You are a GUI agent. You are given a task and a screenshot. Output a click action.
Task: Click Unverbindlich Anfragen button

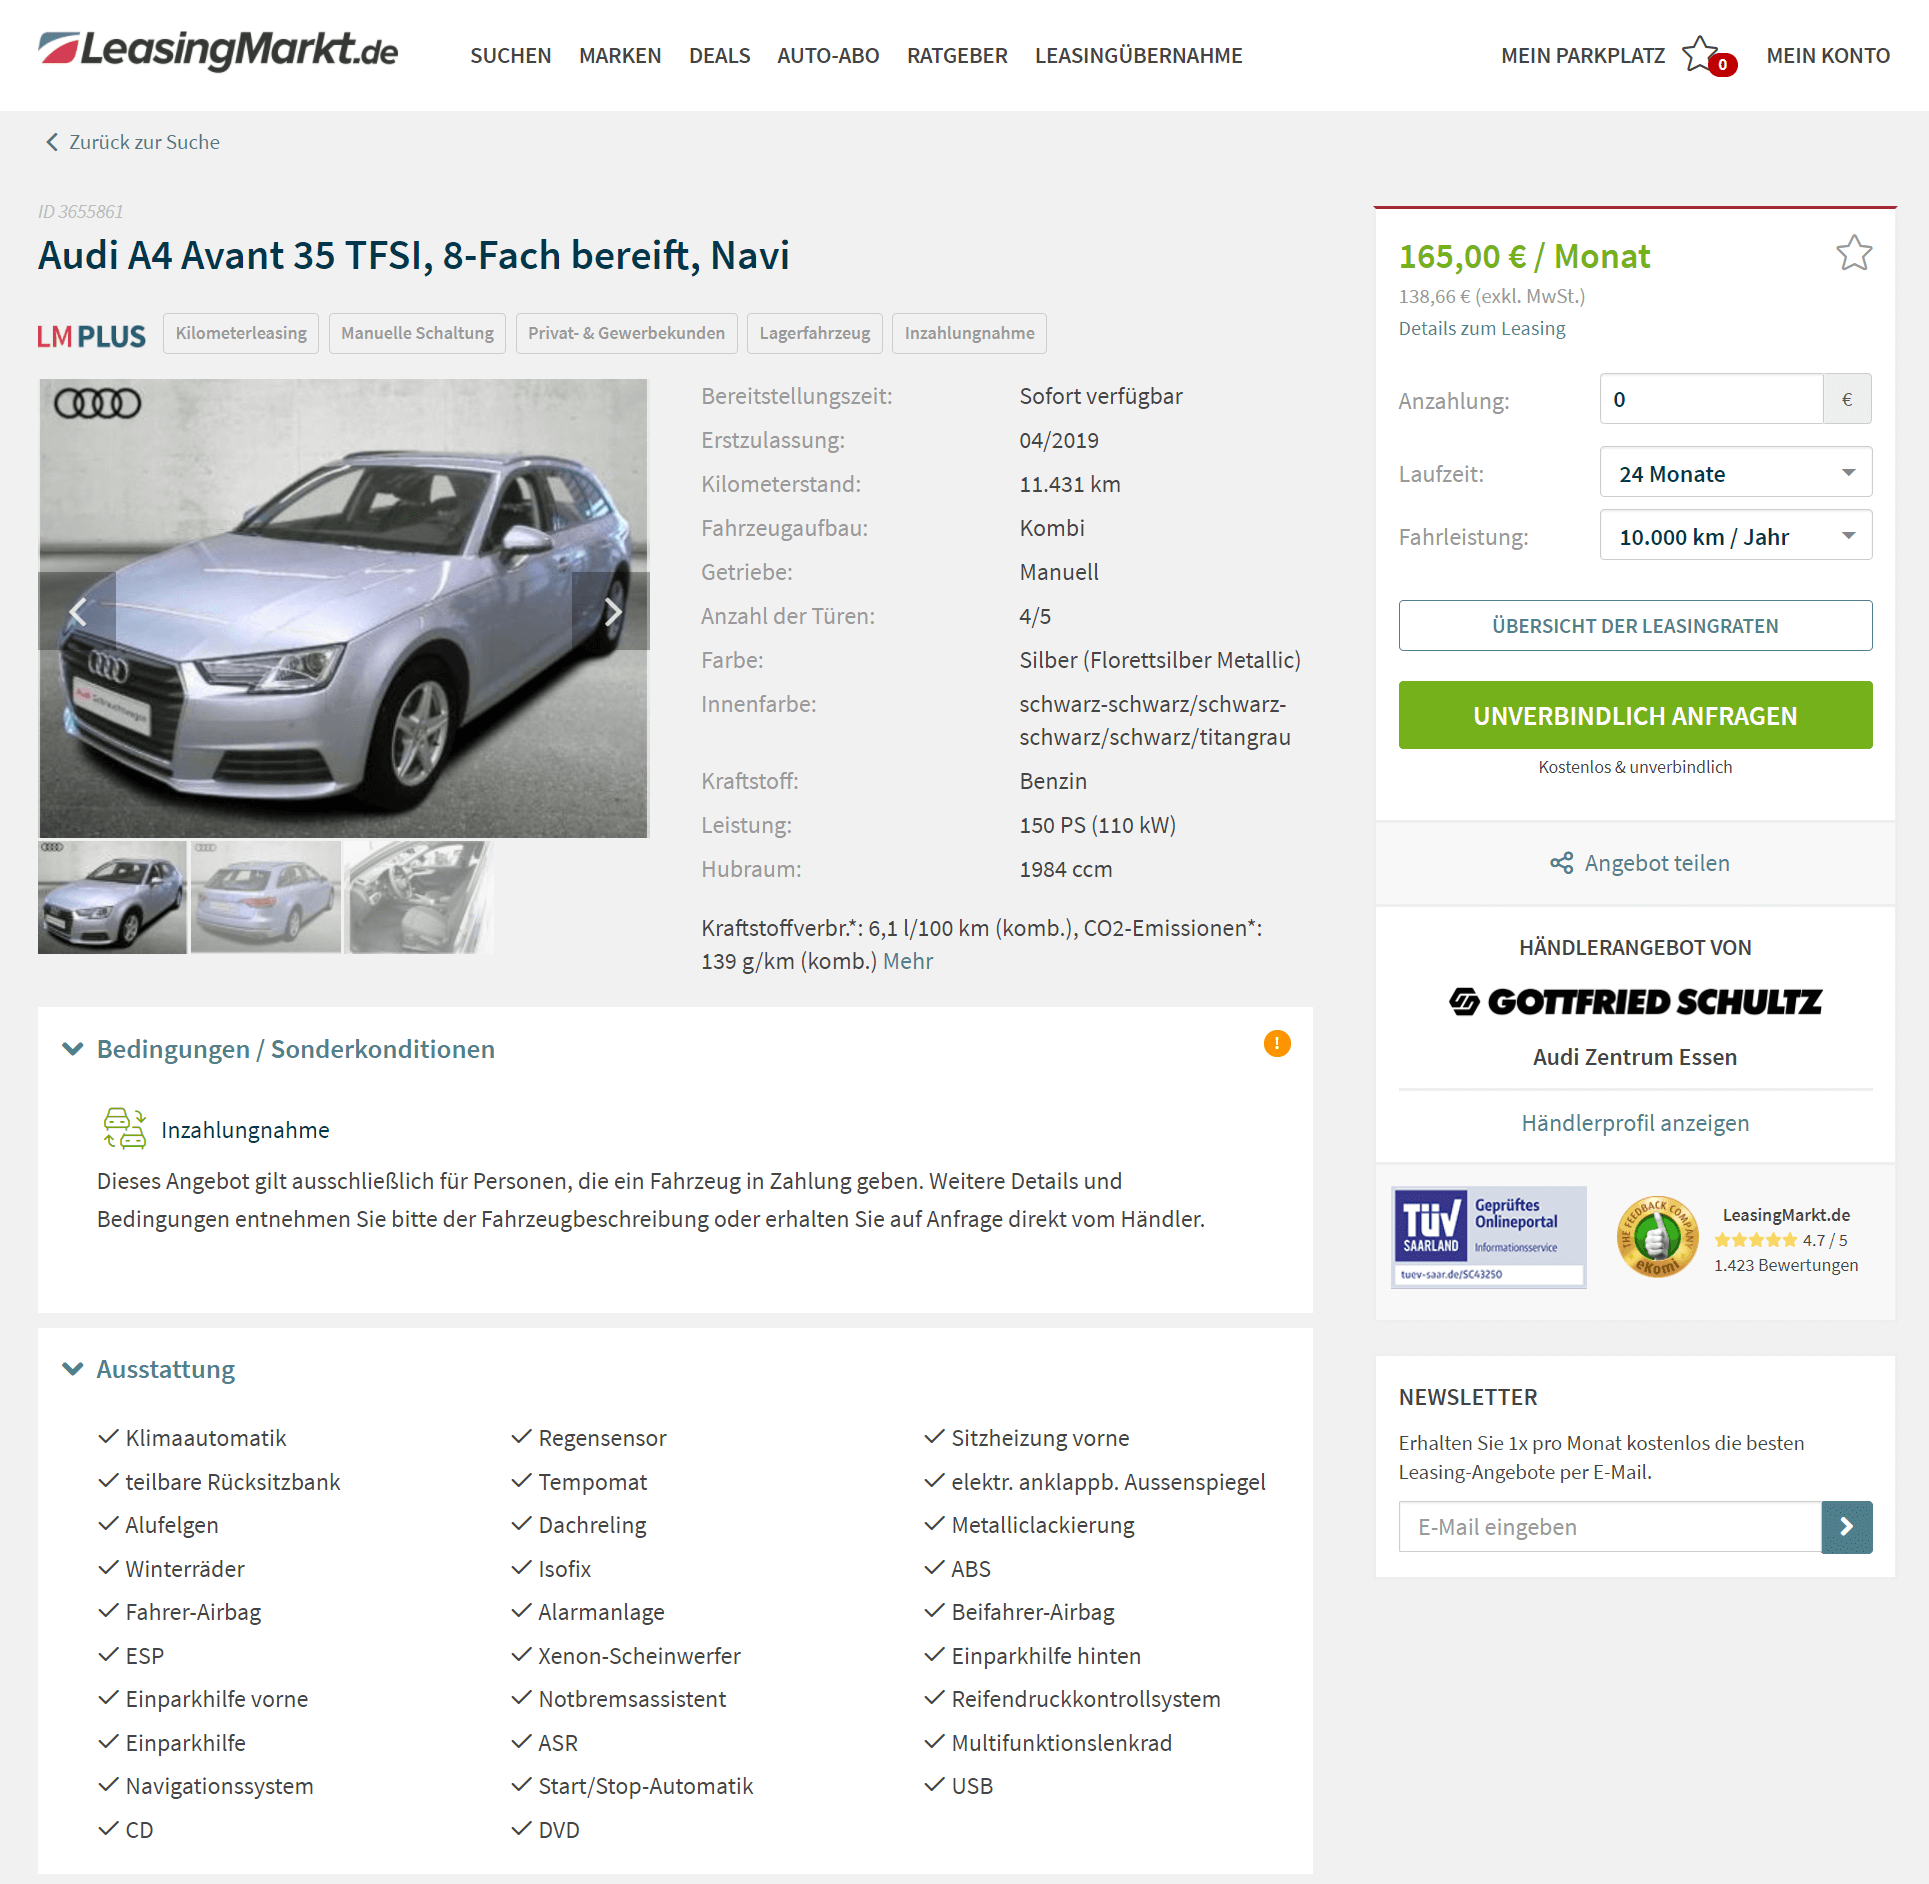pyautogui.click(x=1635, y=715)
